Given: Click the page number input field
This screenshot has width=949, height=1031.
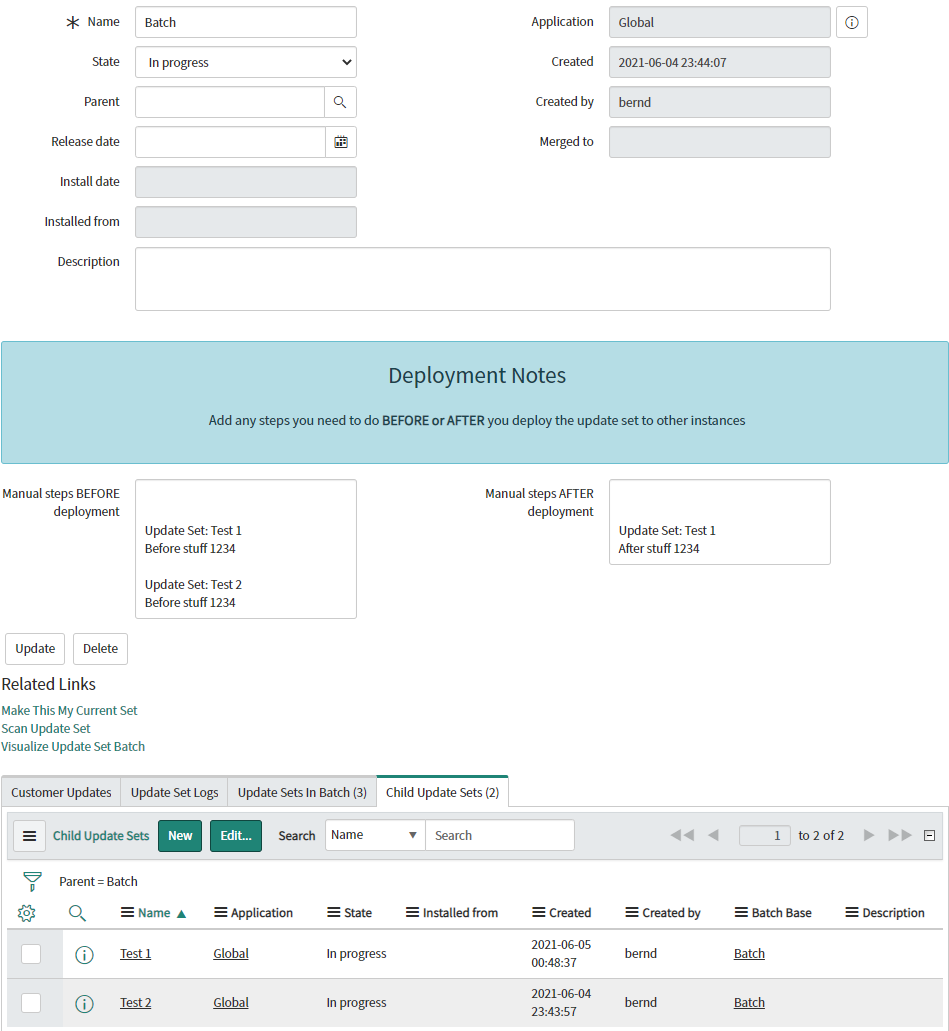Looking at the screenshot, I should coord(765,836).
